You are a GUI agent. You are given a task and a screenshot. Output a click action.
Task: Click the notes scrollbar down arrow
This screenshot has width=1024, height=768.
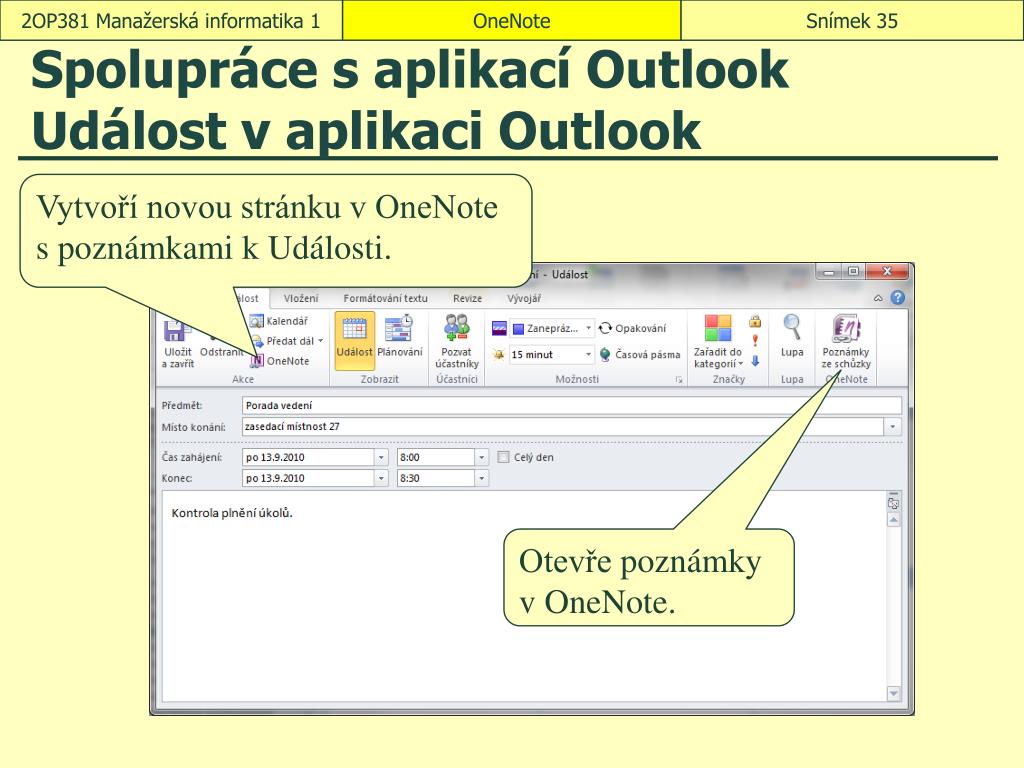(893, 694)
